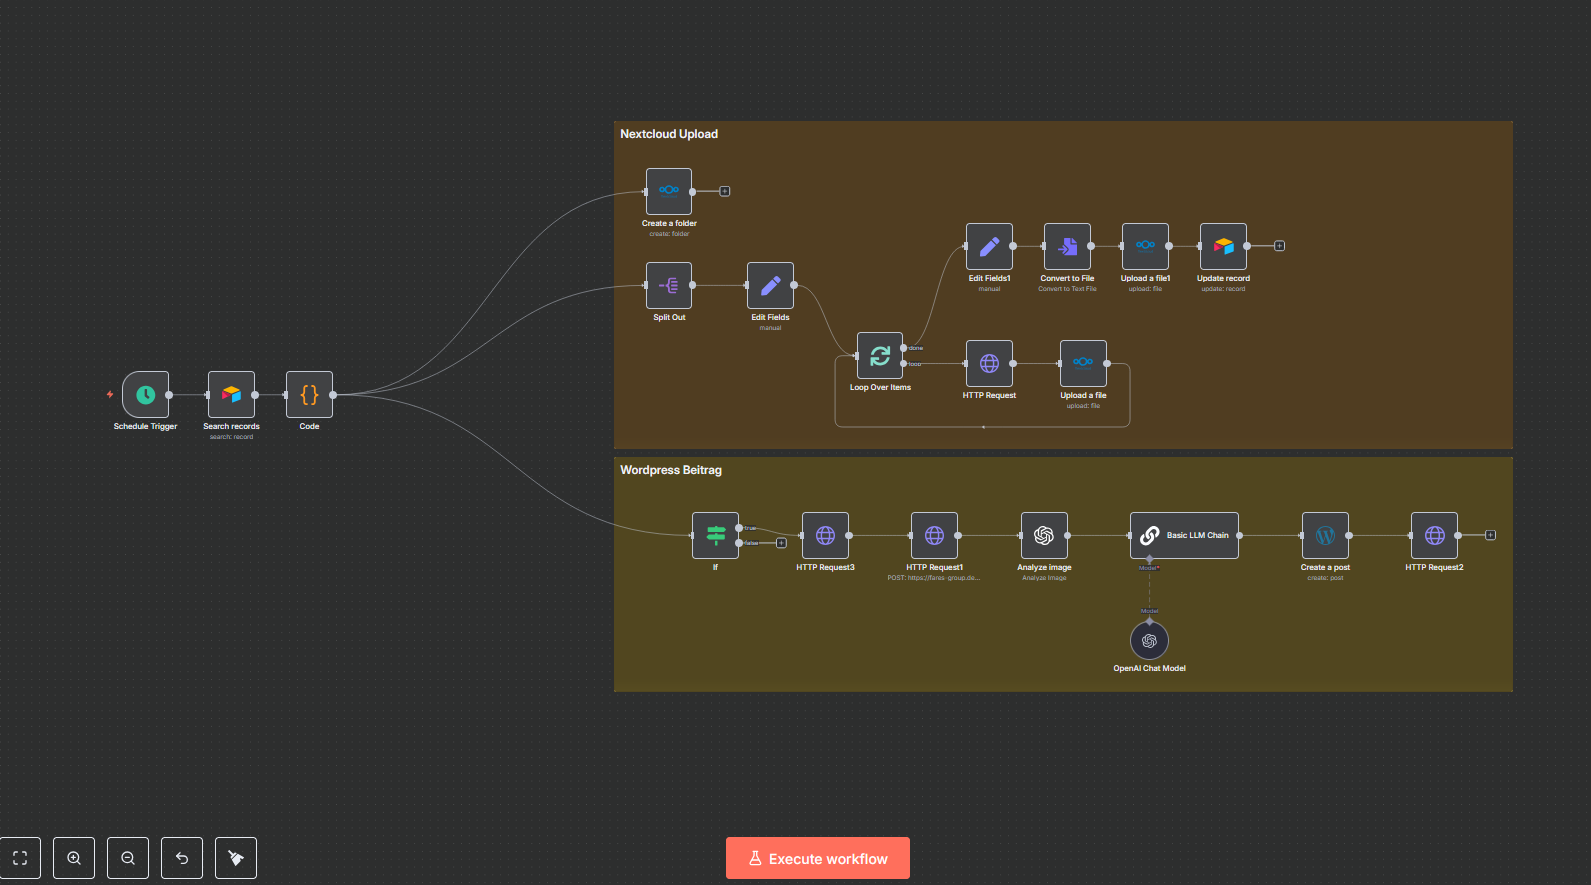Screen dimensions: 1591x885
Task: Click the Nextcloud Upload sticky note title
Action: 669,134
